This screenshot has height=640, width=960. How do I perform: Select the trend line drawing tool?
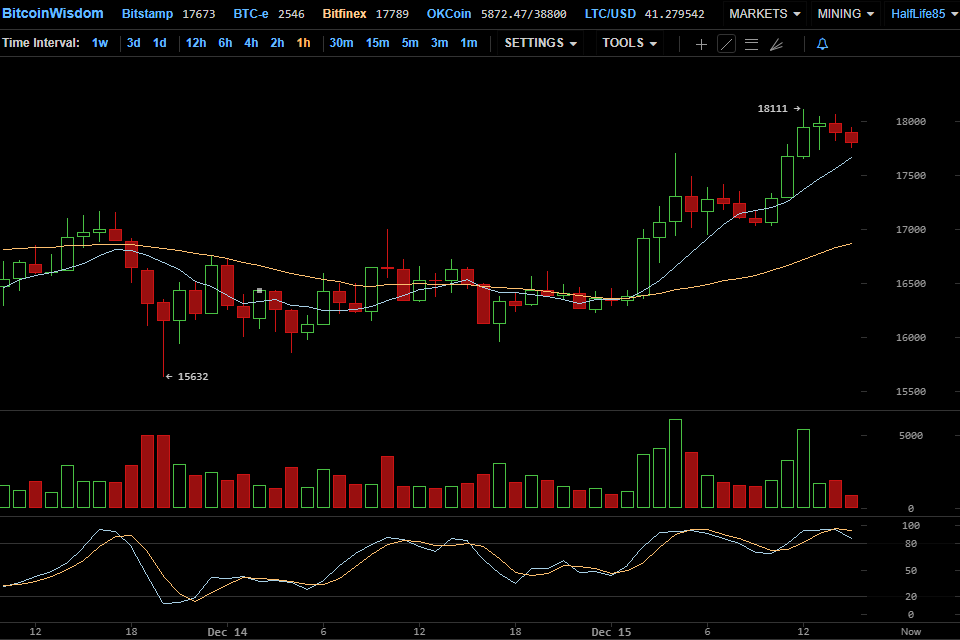pyautogui.click(x=726, y=44)
